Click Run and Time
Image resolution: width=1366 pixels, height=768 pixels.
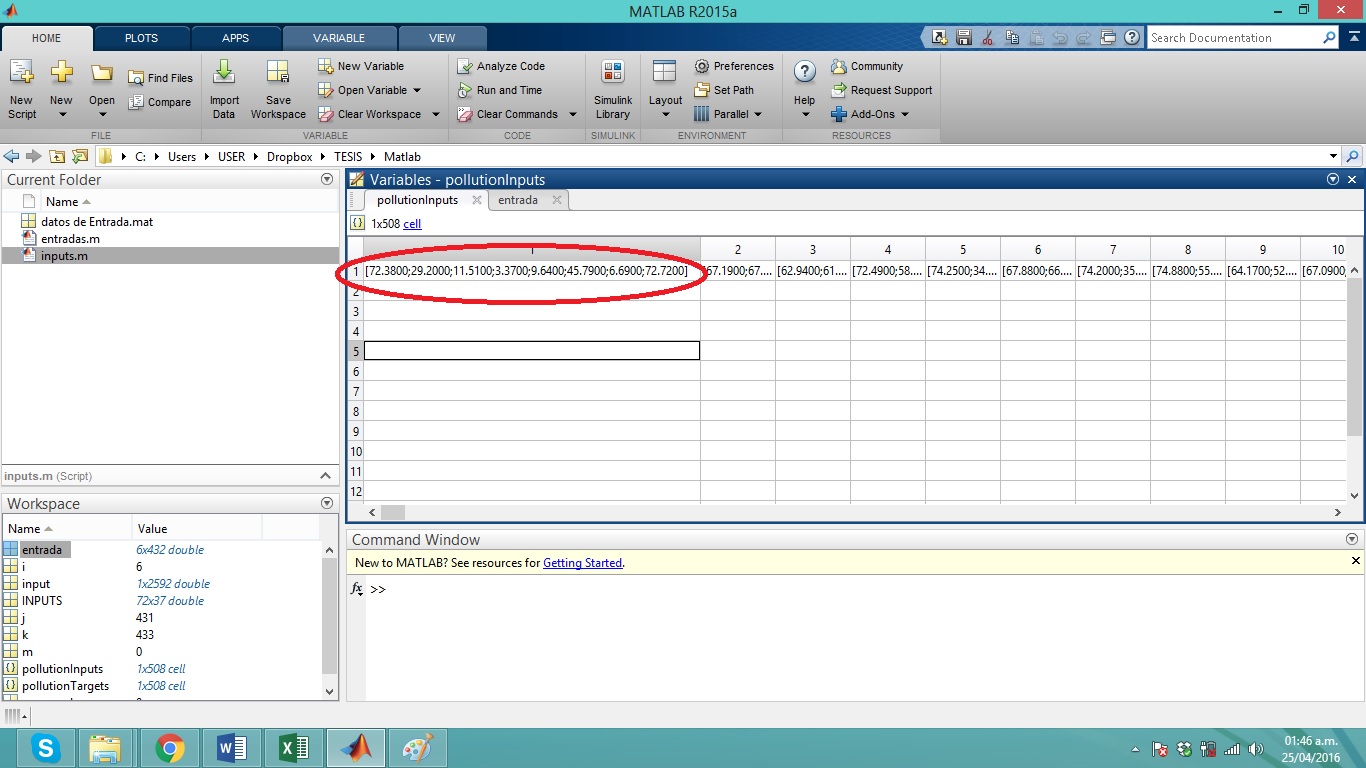[499, 90]
